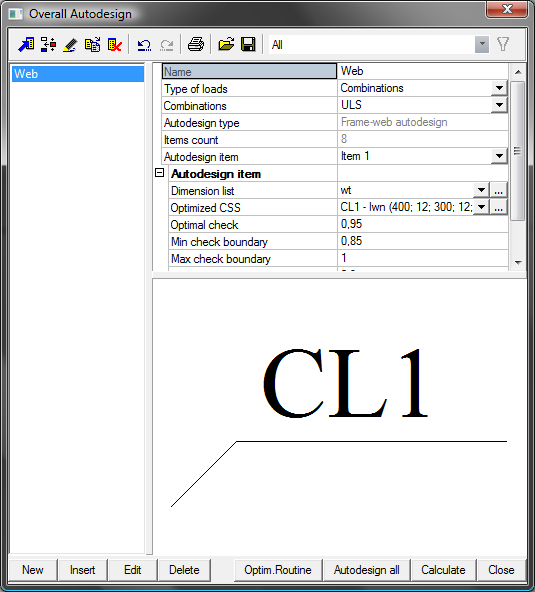The width and height of the screenshot is (535, 592).
Task: Click the insert item toolbar icon
Action: click(48, 45)
